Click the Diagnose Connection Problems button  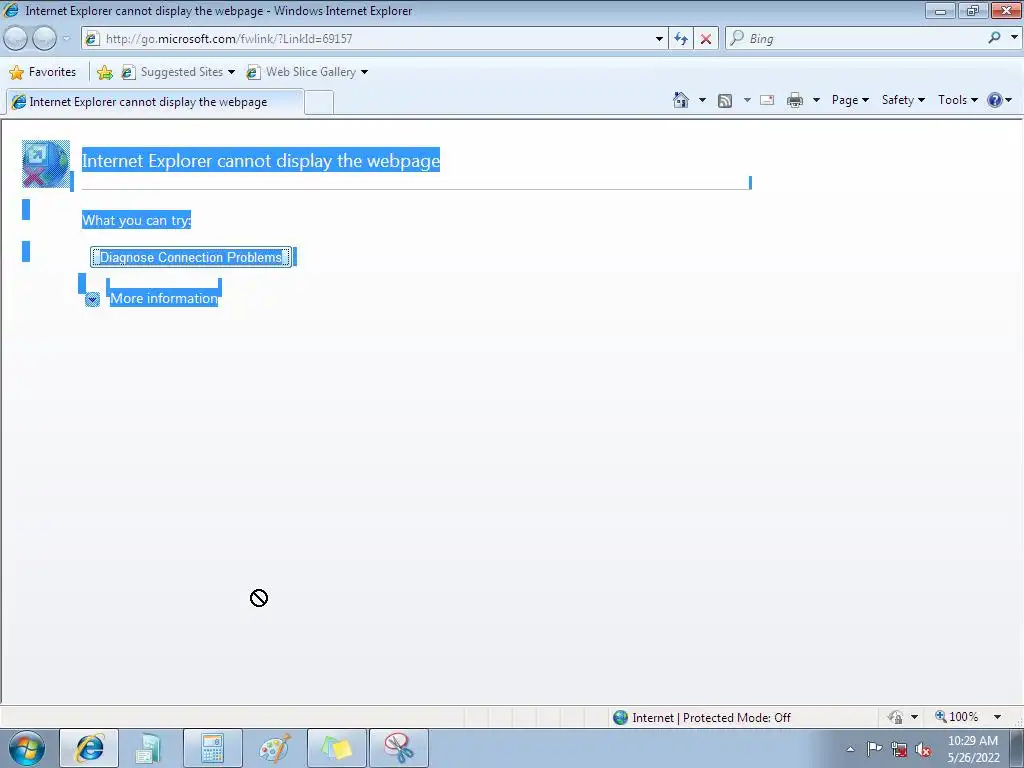(x=191, y=257)
